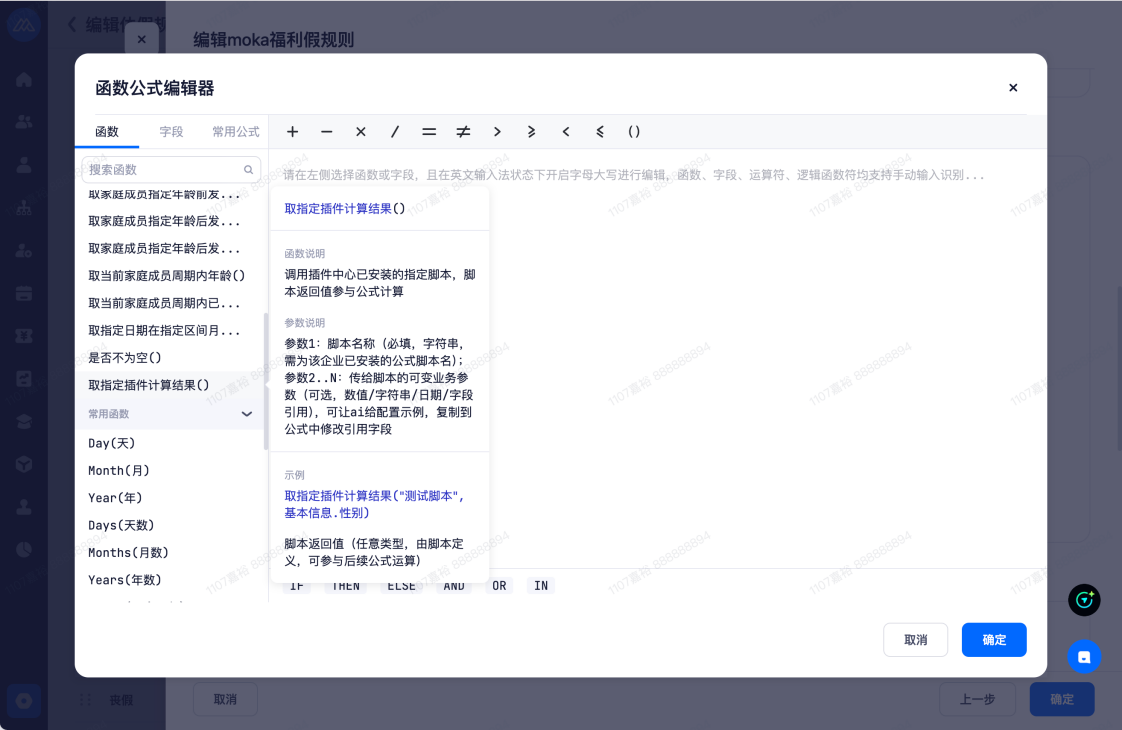1122x730 pixels.
Task: Insert the plus operator
Action: point(292,132)
